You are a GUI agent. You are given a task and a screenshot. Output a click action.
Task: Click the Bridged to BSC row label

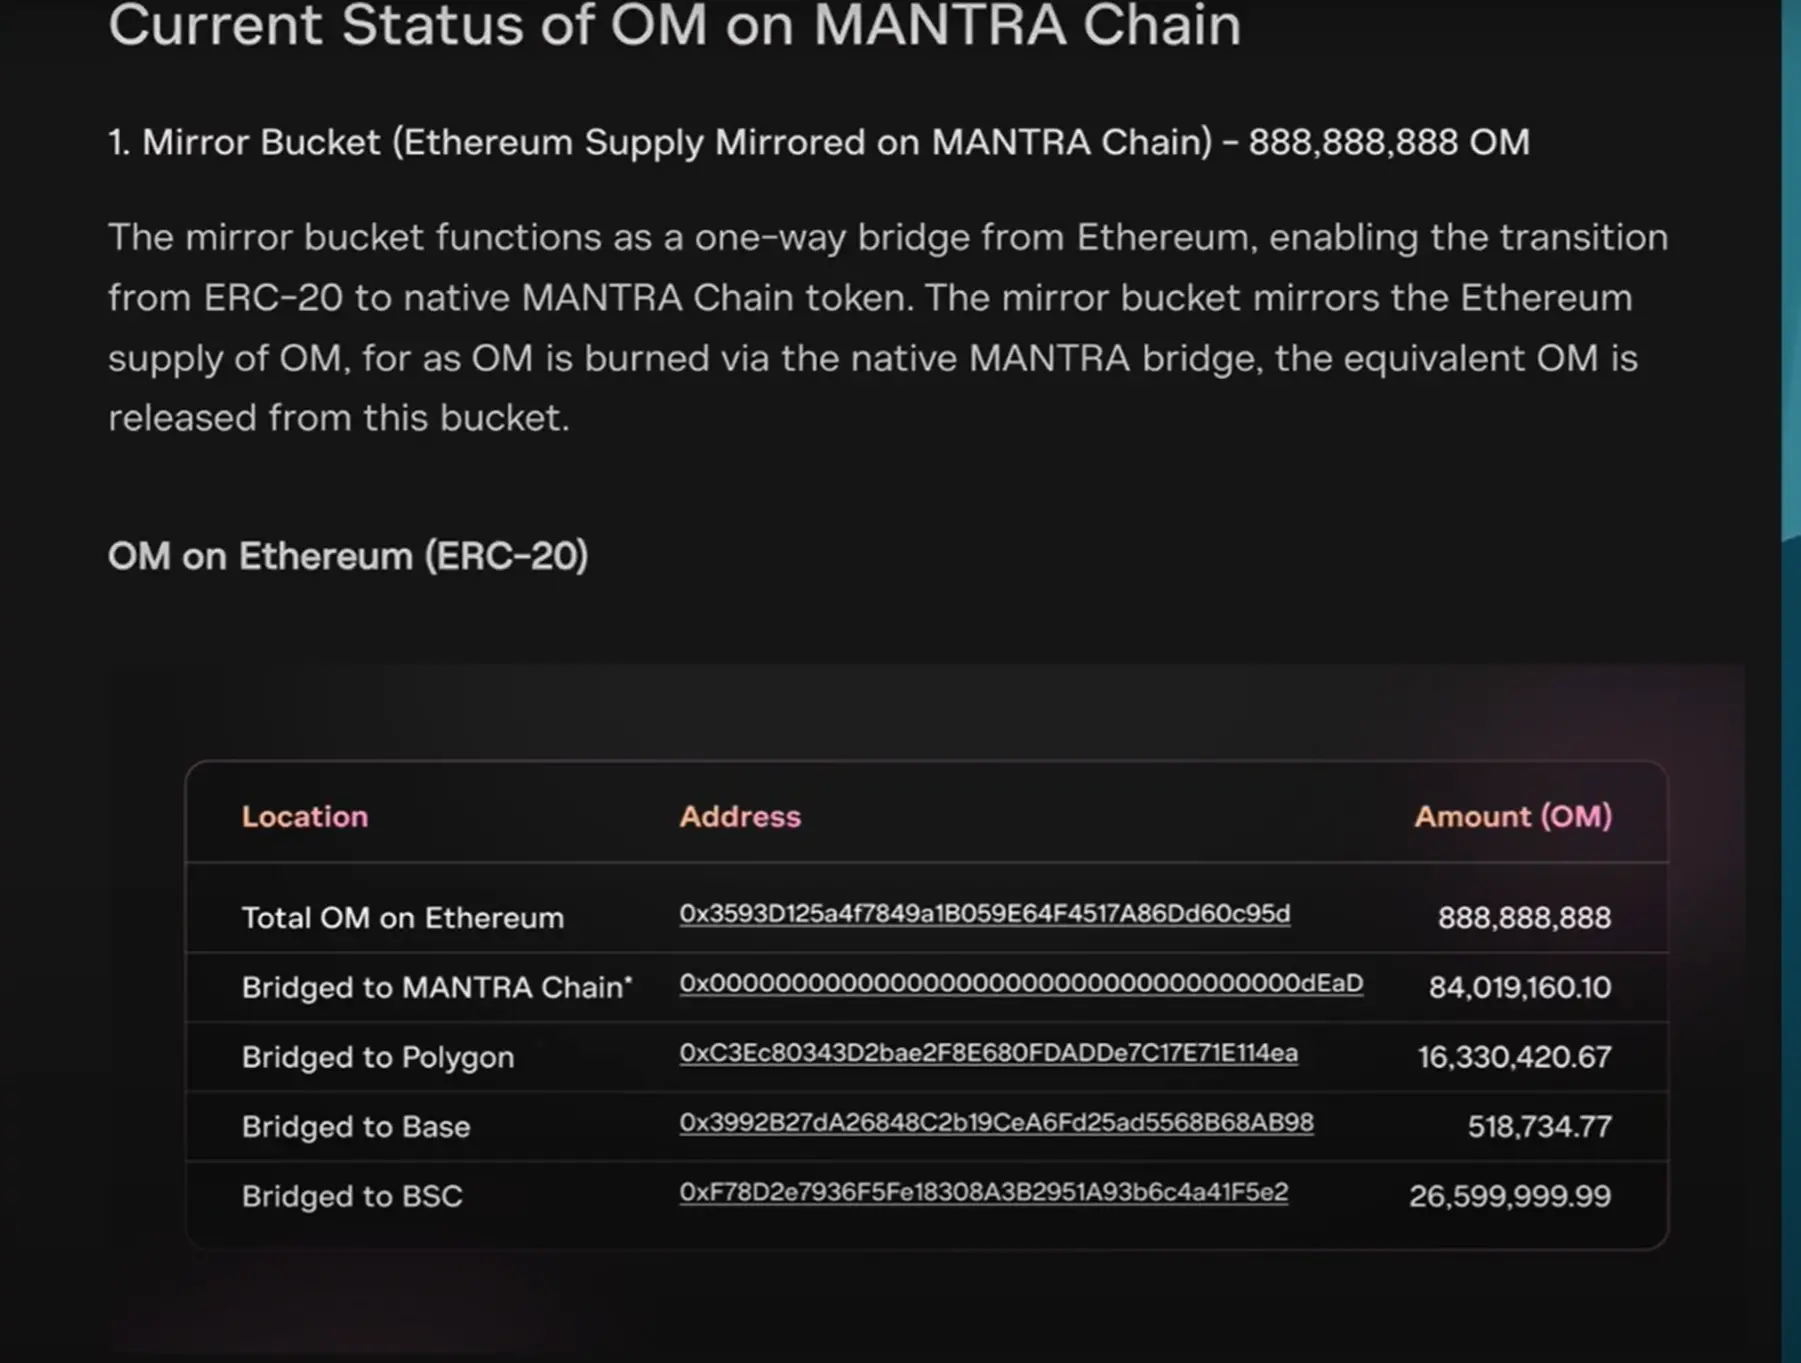pos(352,1196)
